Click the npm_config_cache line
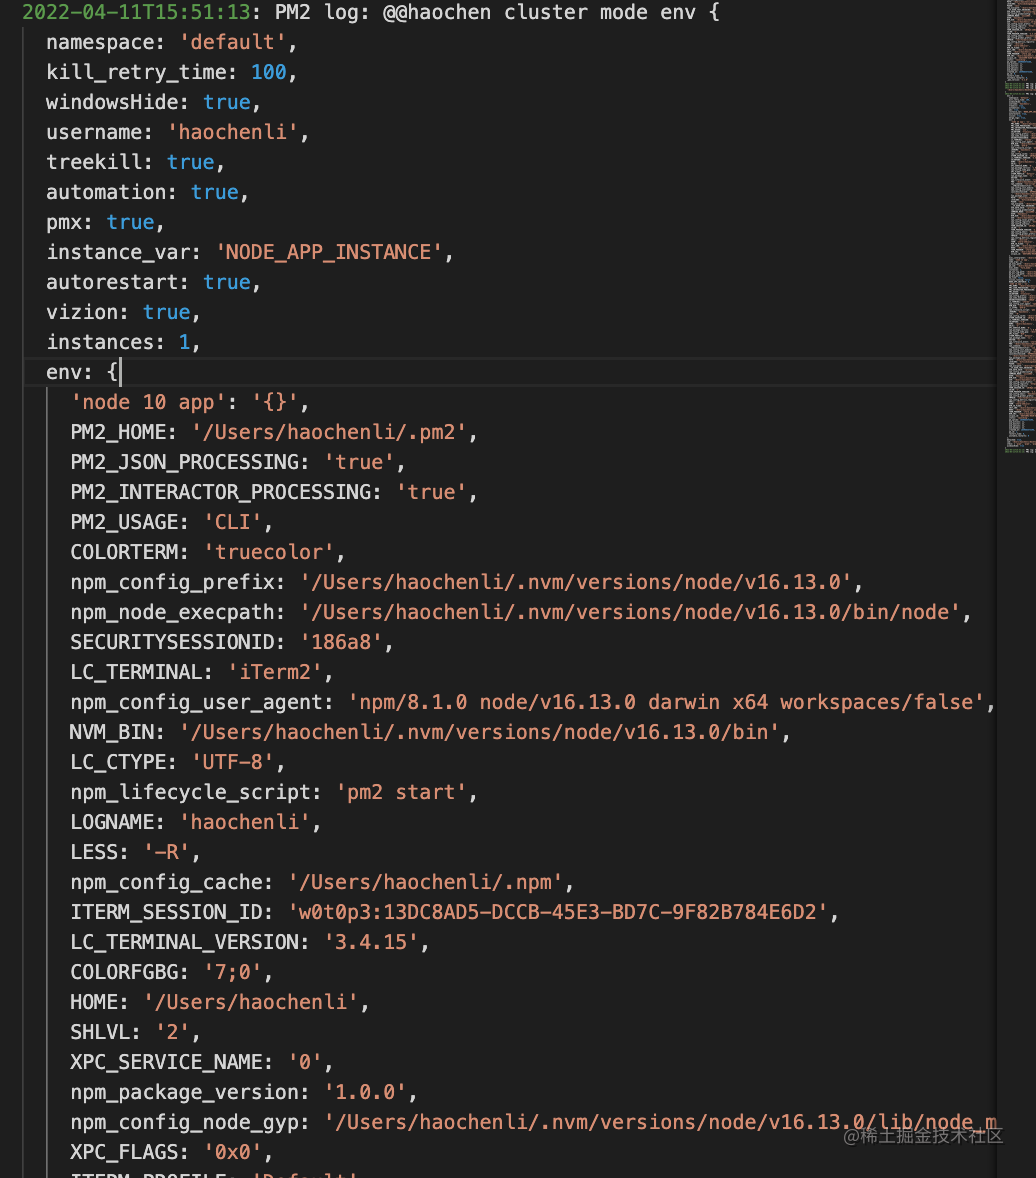Screen dimensions: 1036x1178 click(322, 883)
